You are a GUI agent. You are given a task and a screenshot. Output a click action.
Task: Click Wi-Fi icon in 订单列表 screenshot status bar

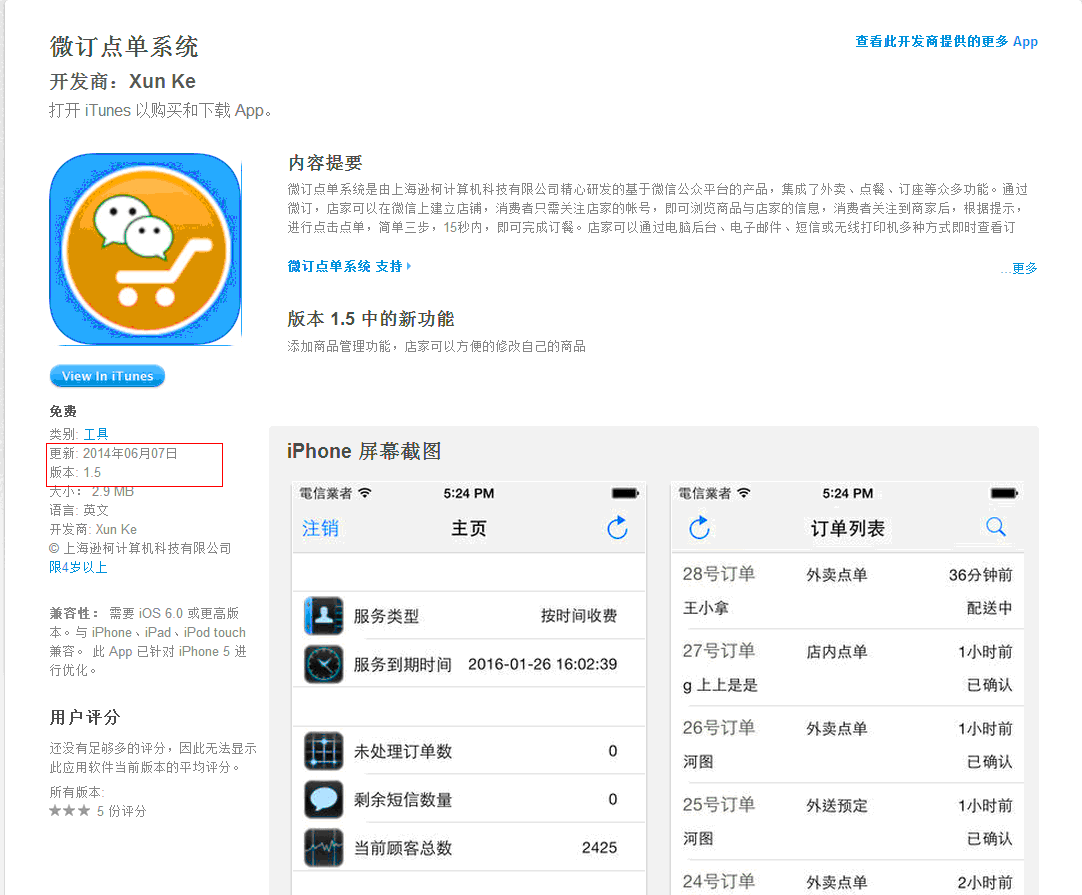[x=744, y=493]
